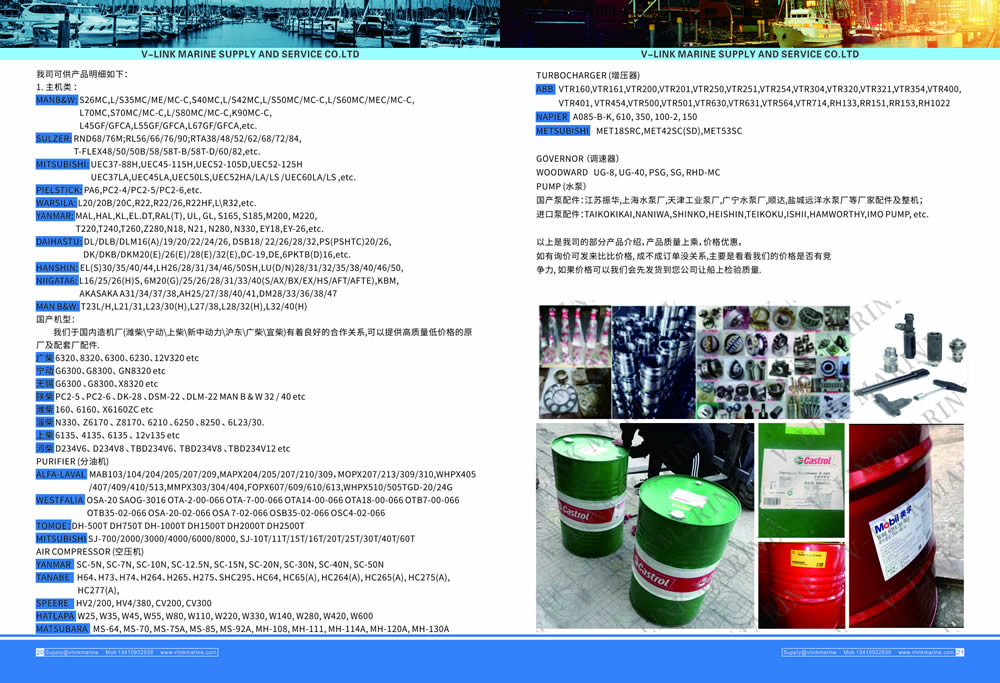Image resolution: width=1000 pixels, height=683 pixels.
Task: Click the highlighted MANB&W engine label
Action: [57, 100]
